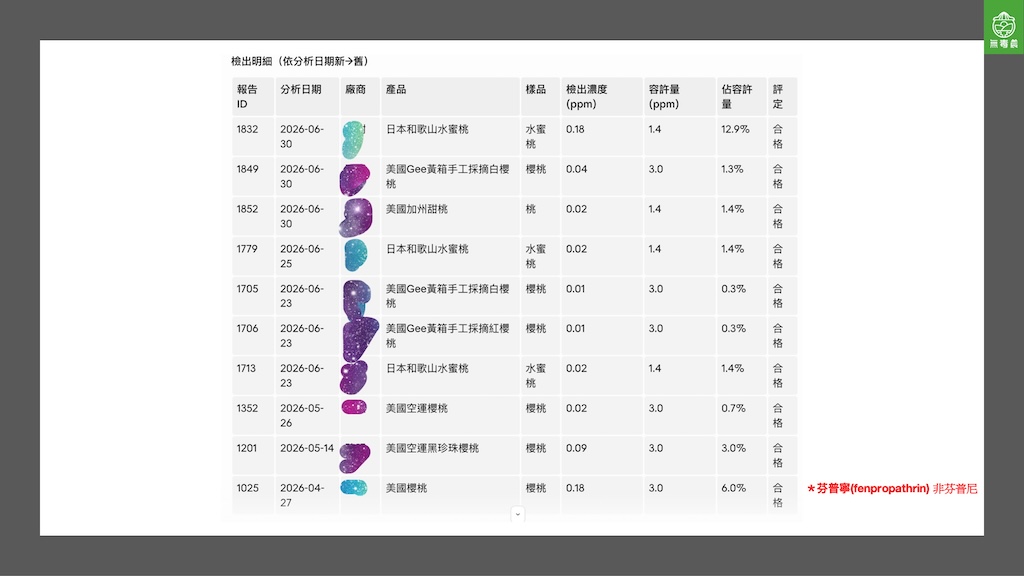
Task: Click product 美國空運櫻桃
Action: [417, 408]
